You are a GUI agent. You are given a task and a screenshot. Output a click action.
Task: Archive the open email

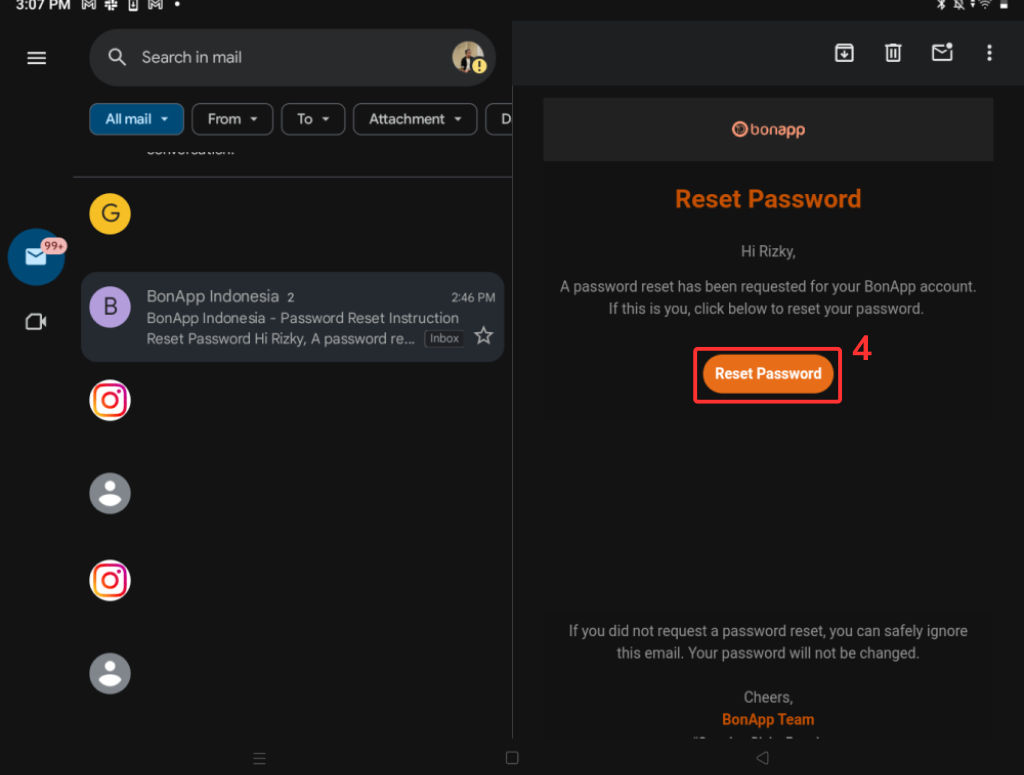844,53
